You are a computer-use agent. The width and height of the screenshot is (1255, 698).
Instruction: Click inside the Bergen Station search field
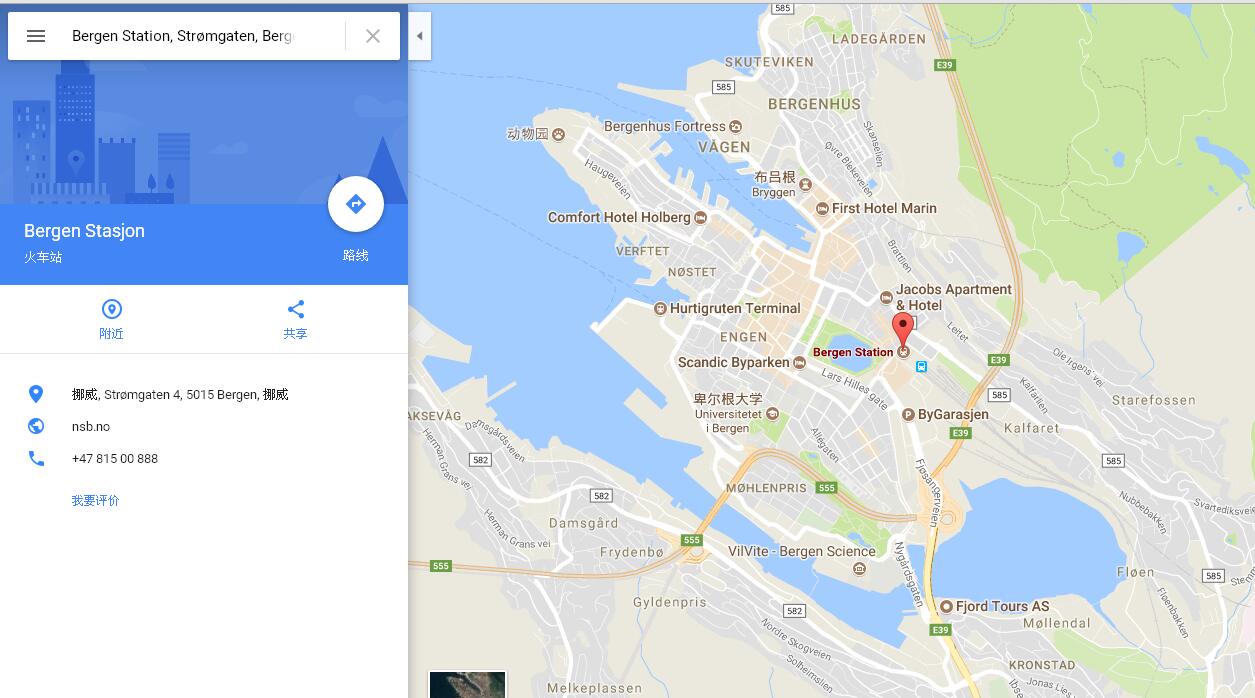(182, 36)
